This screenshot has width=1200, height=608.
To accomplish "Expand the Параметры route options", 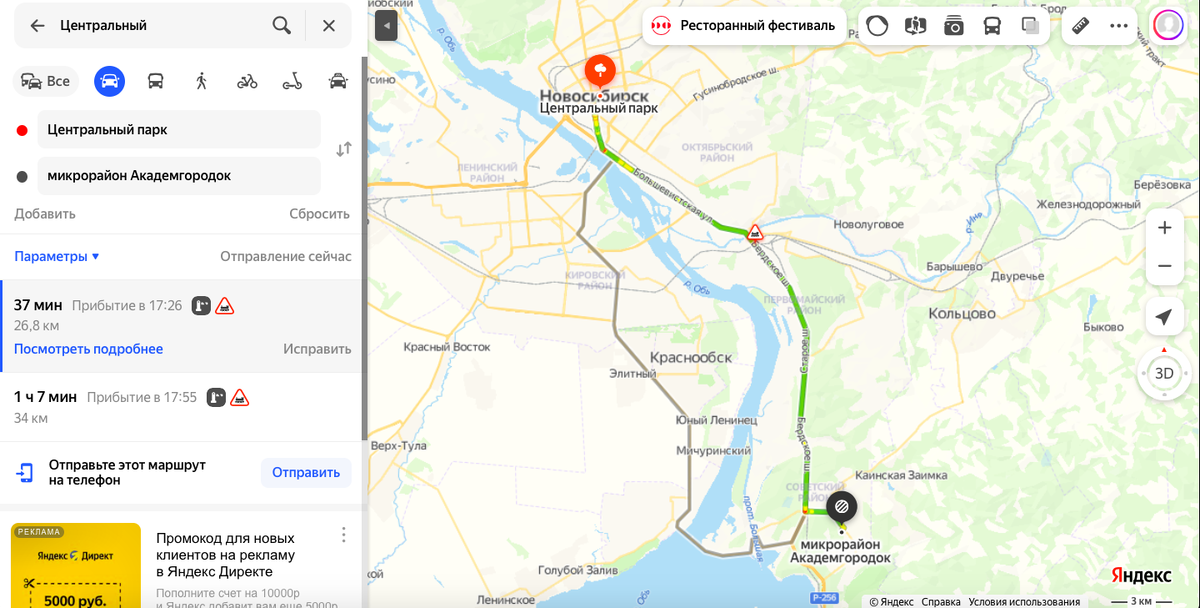I will coord(57,256).
